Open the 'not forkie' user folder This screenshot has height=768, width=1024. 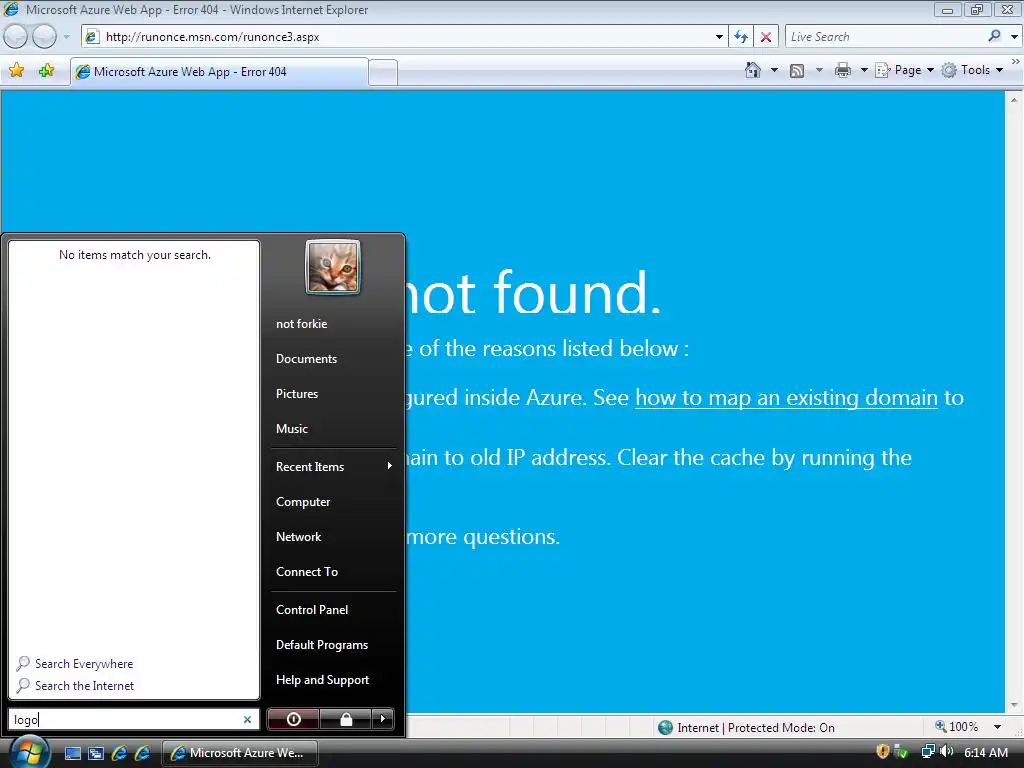click(301, 324)
